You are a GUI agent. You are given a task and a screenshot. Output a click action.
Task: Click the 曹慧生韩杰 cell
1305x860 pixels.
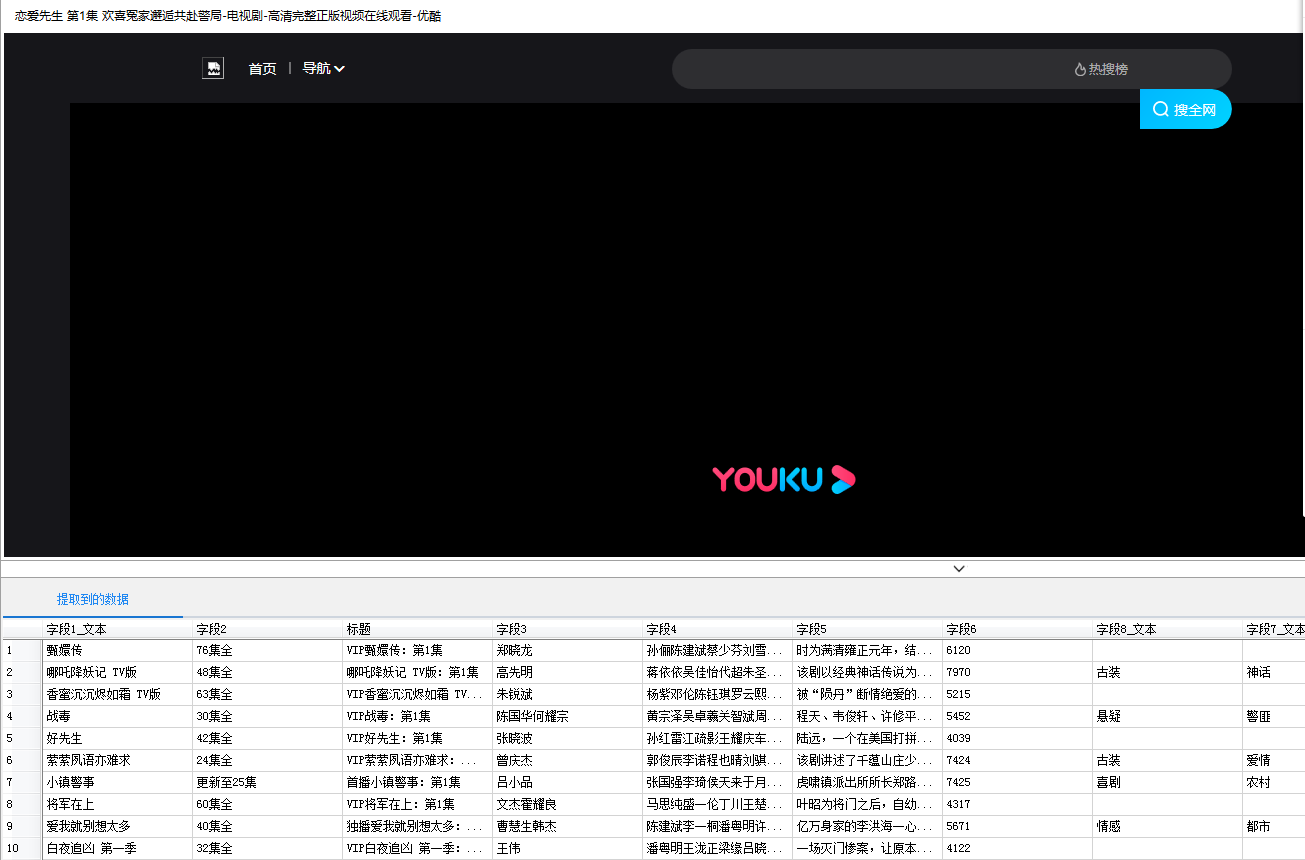pos(568,826)
